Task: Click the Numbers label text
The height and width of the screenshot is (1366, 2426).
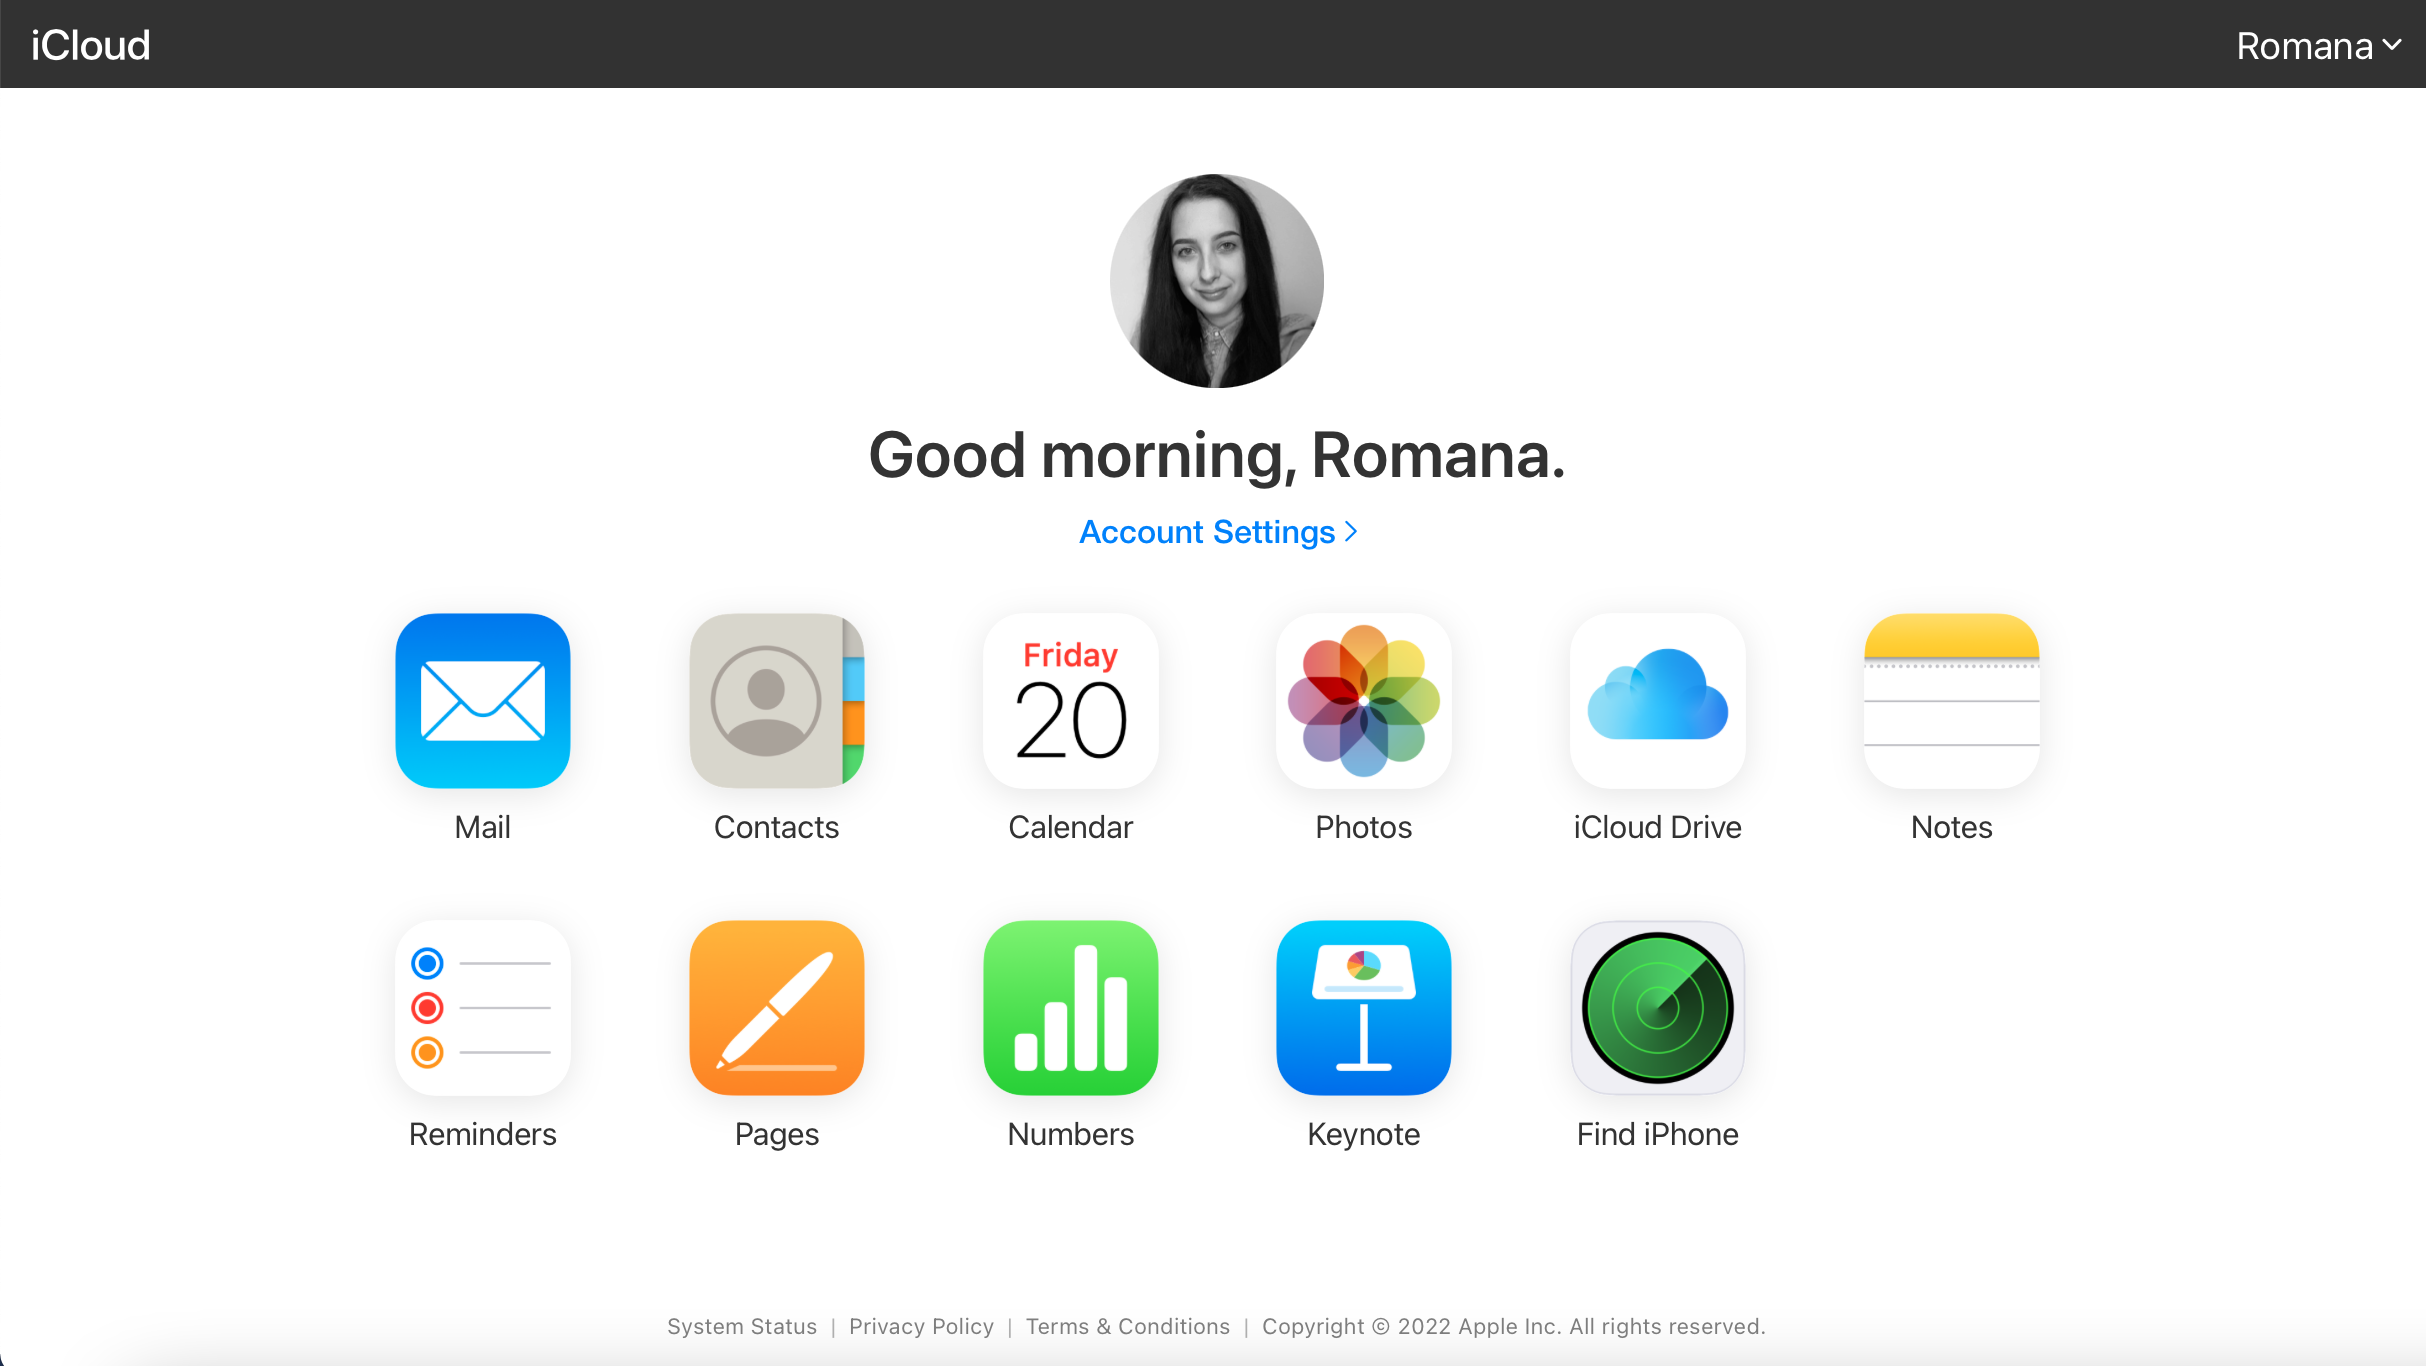Action: (1071, 1134)
